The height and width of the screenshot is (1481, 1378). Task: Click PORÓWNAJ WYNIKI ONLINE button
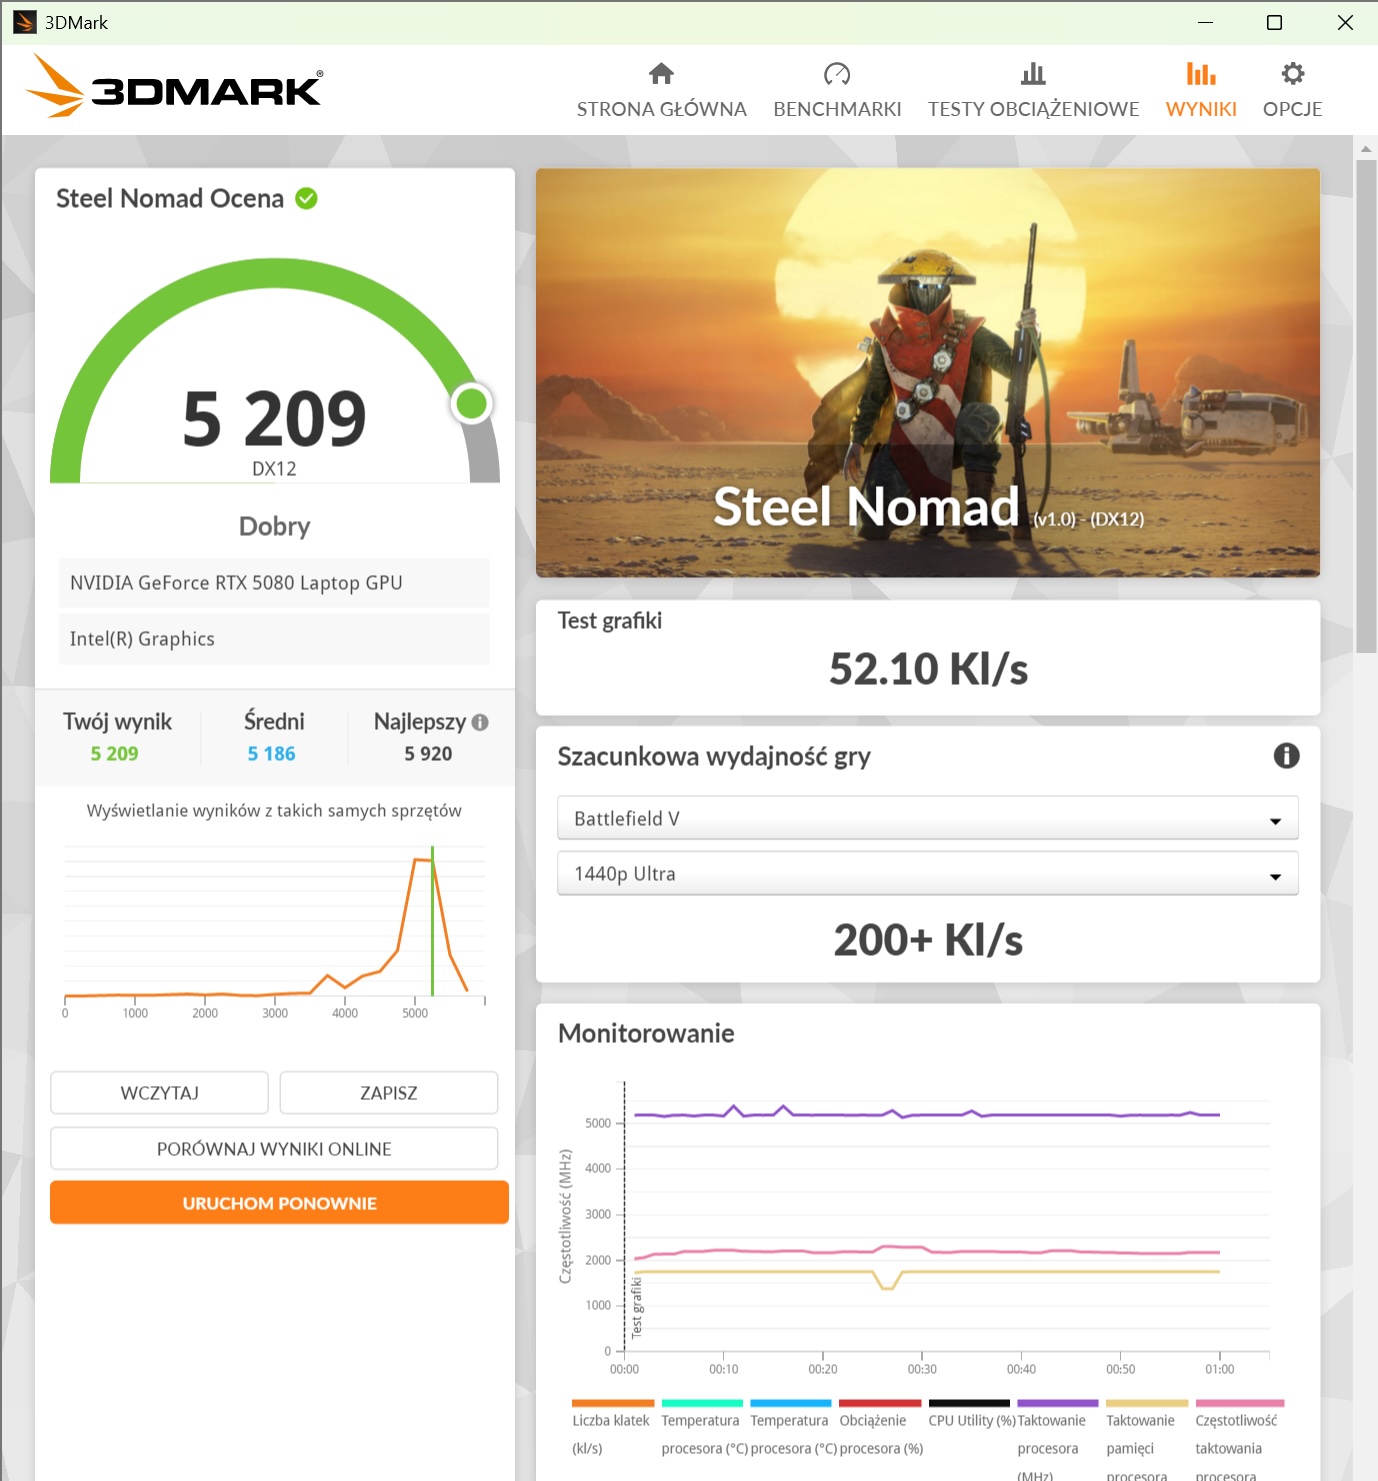click(x=274, y=1149)
